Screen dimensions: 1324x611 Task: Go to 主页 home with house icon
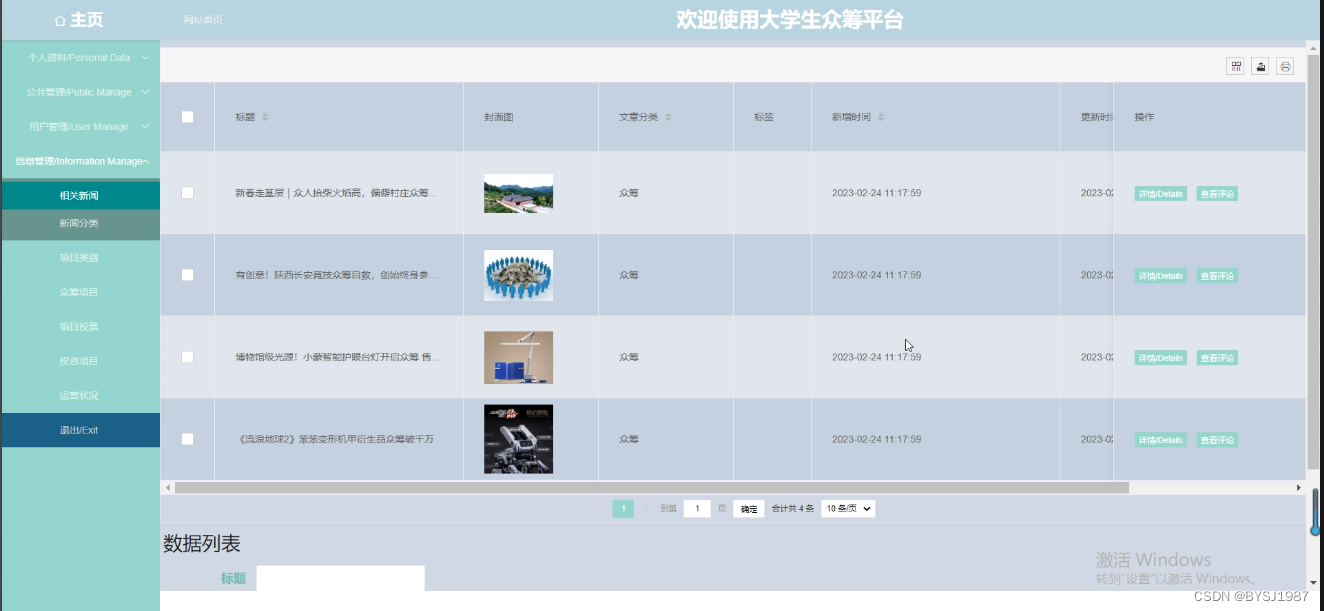click(79, 20)
